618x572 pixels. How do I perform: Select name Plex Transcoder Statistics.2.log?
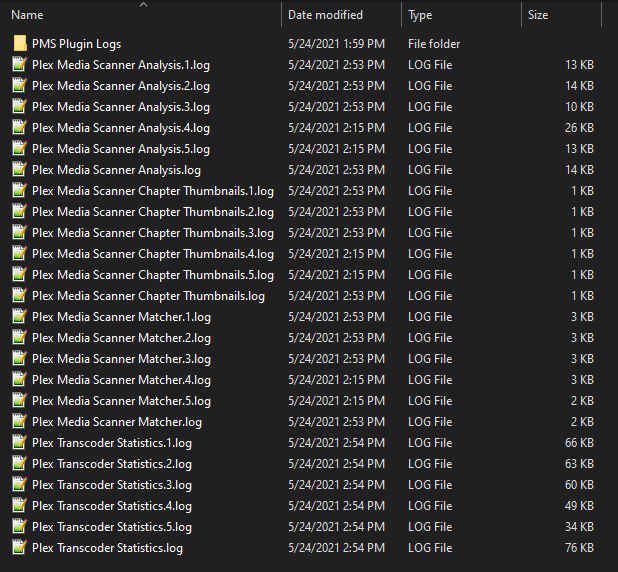click(x=112, y=464)
